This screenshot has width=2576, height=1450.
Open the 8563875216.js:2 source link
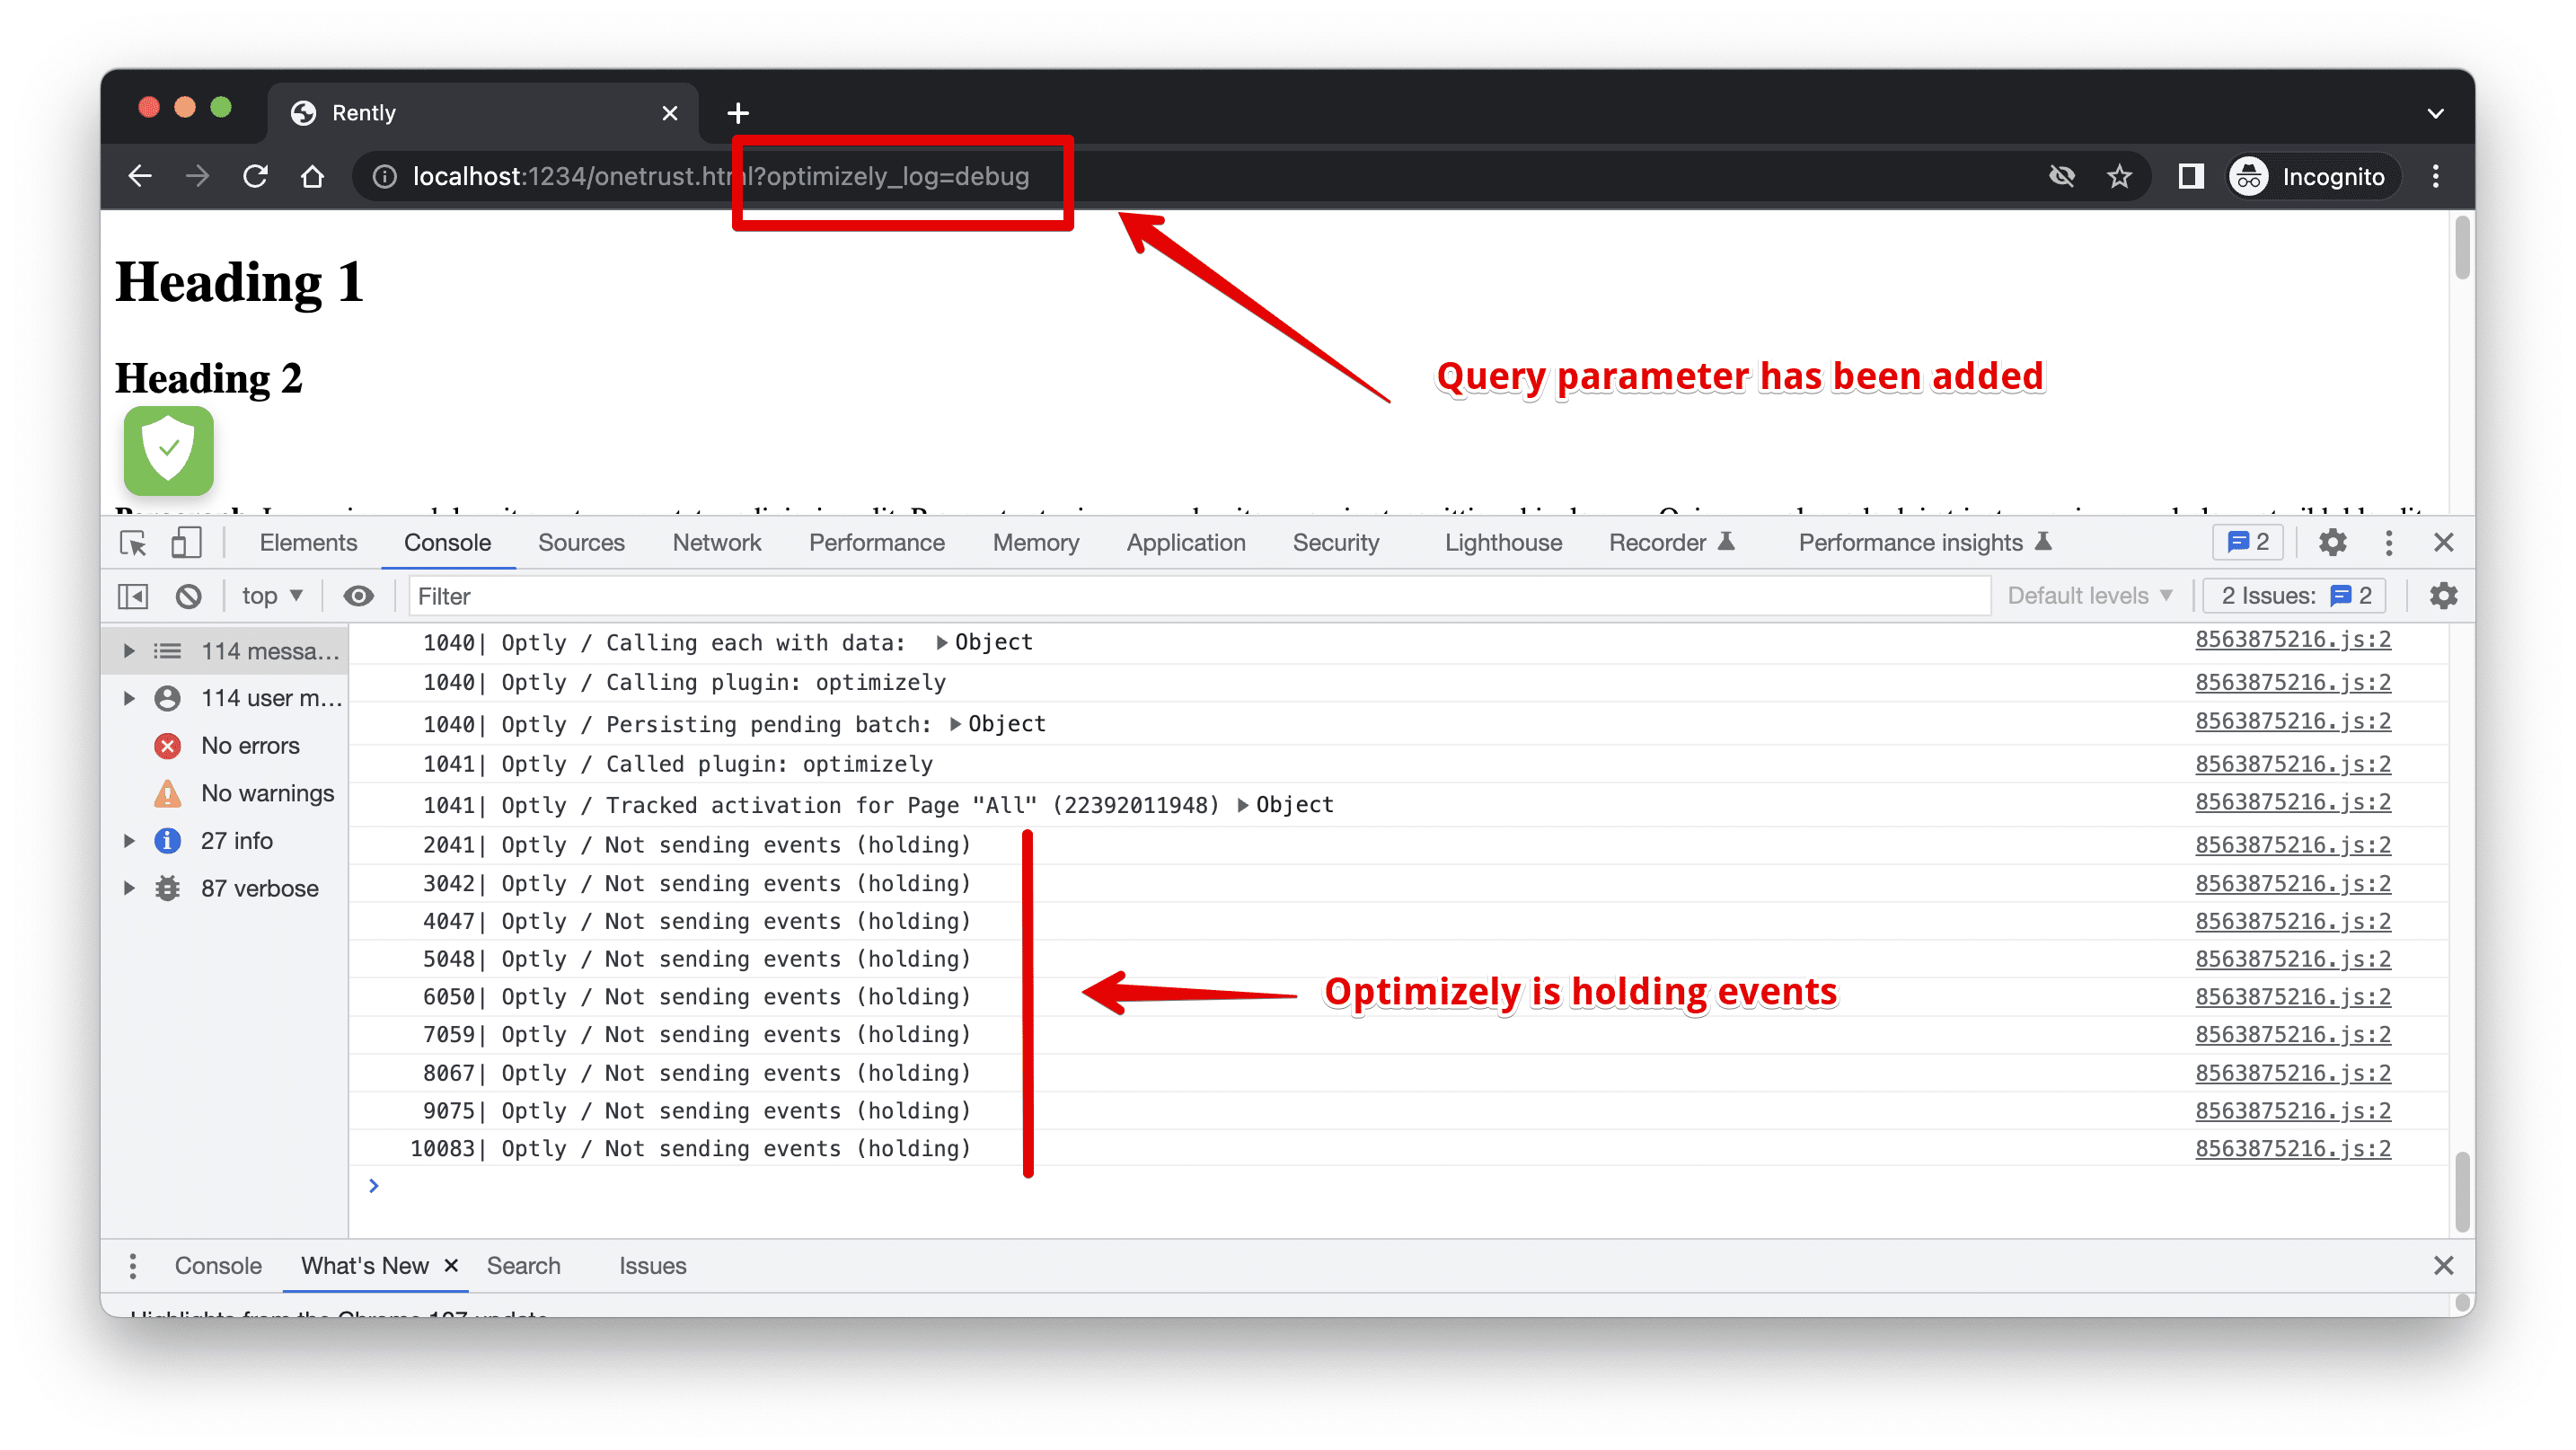click(2292, 641)
